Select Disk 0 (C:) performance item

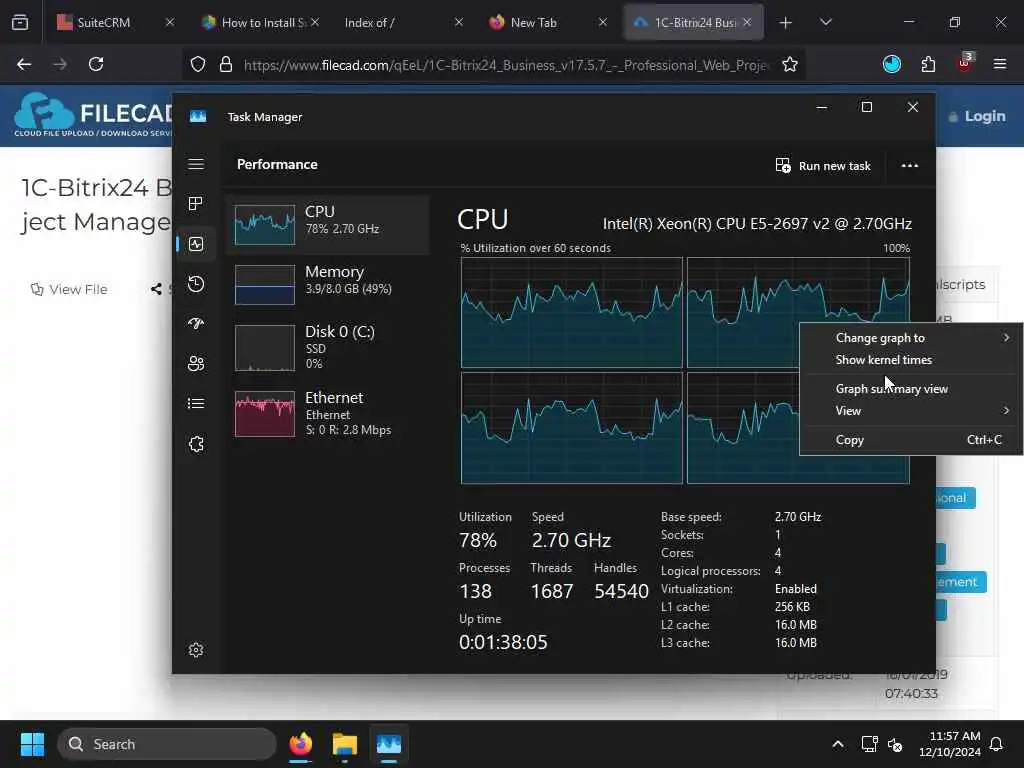[x=327, y=347]
